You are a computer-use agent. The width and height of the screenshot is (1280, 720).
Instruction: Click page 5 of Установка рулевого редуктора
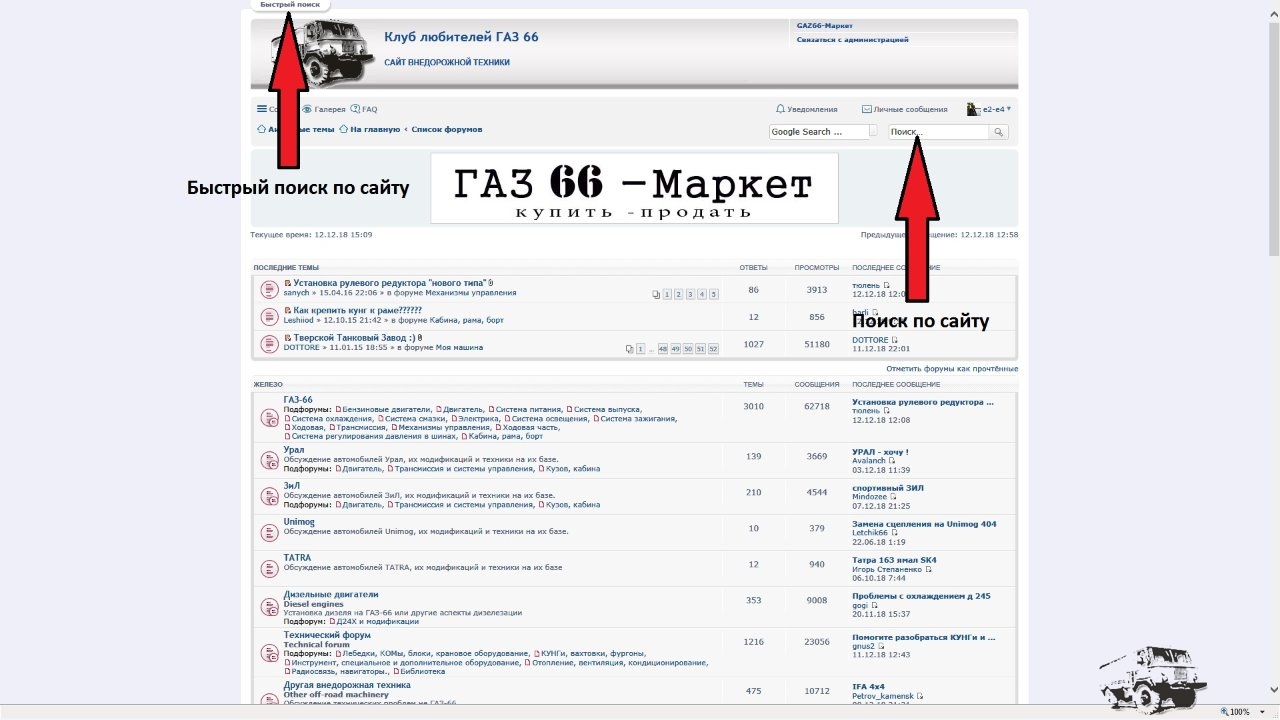point(714,294)
